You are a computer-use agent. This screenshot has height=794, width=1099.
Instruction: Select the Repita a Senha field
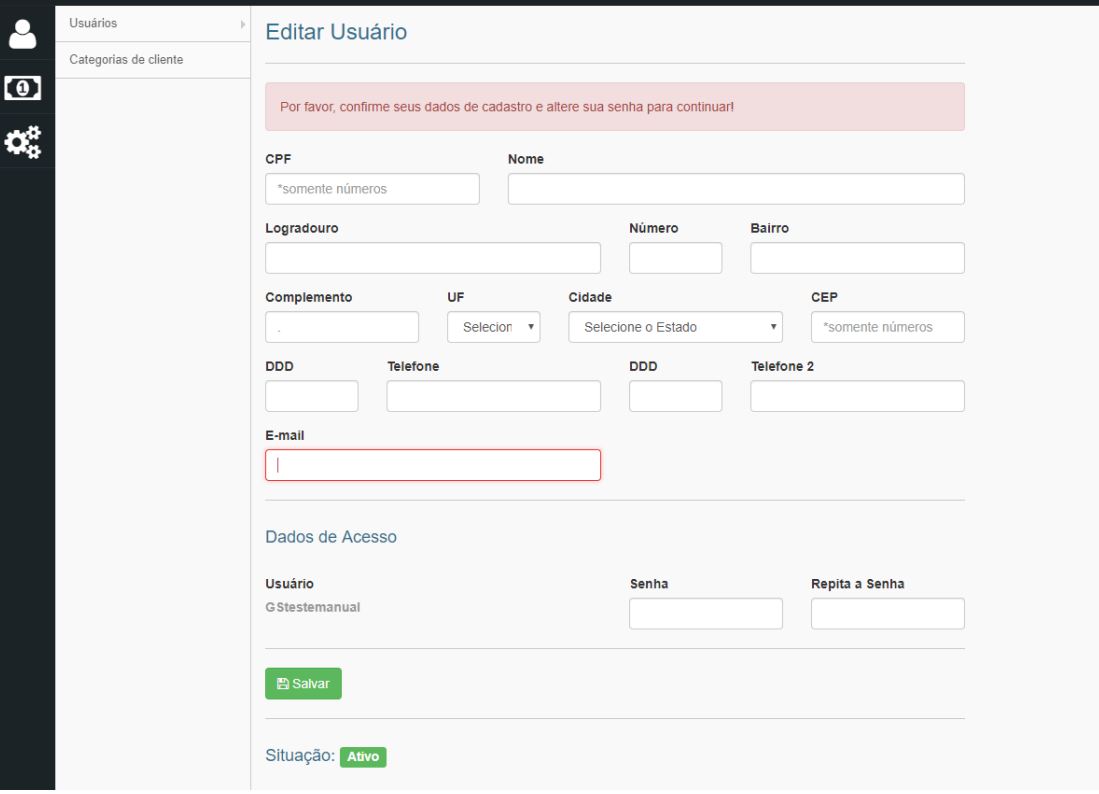[887, 614]
